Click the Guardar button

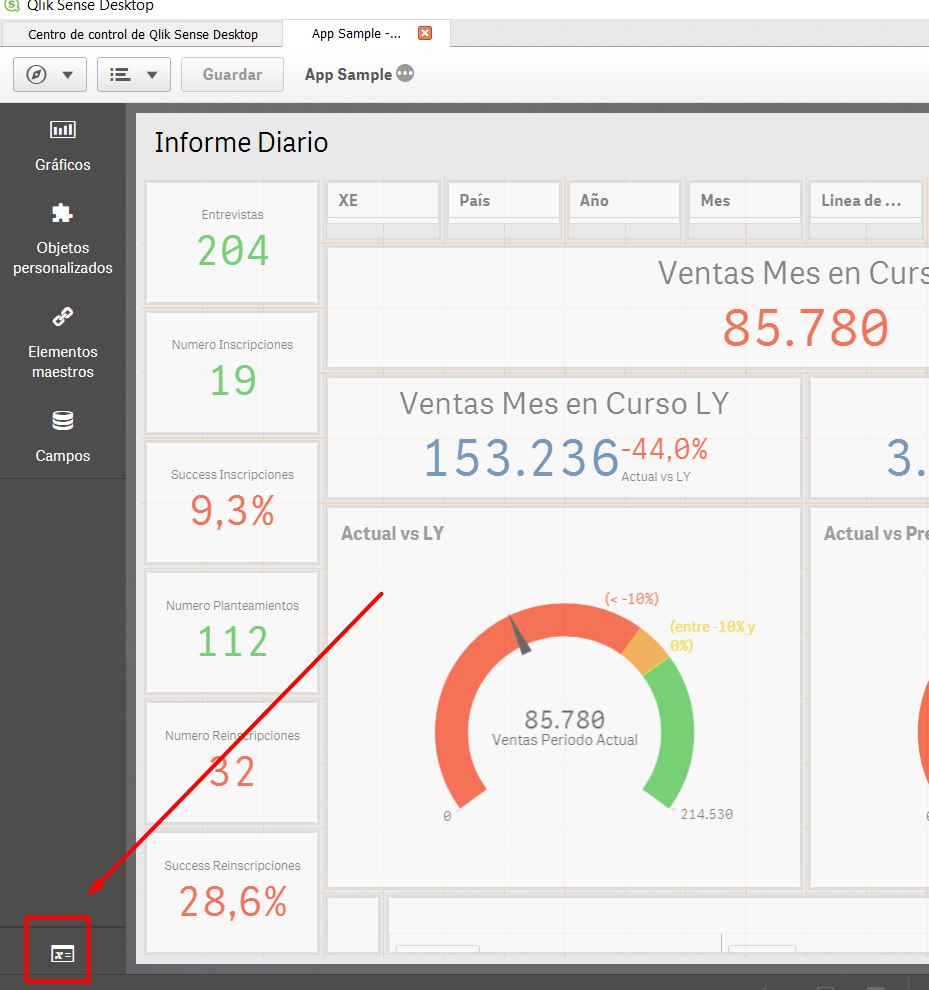[x=232, y=75]
